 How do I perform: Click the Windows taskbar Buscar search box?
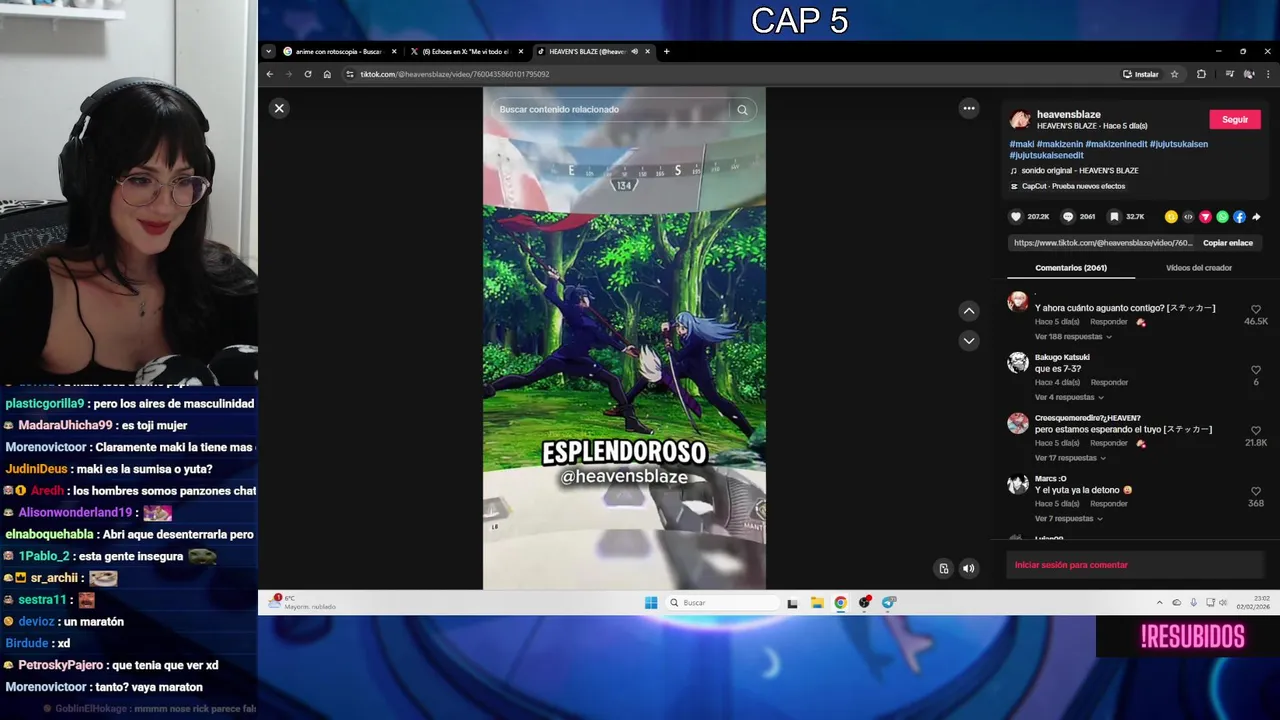click(x=723, y=602)
